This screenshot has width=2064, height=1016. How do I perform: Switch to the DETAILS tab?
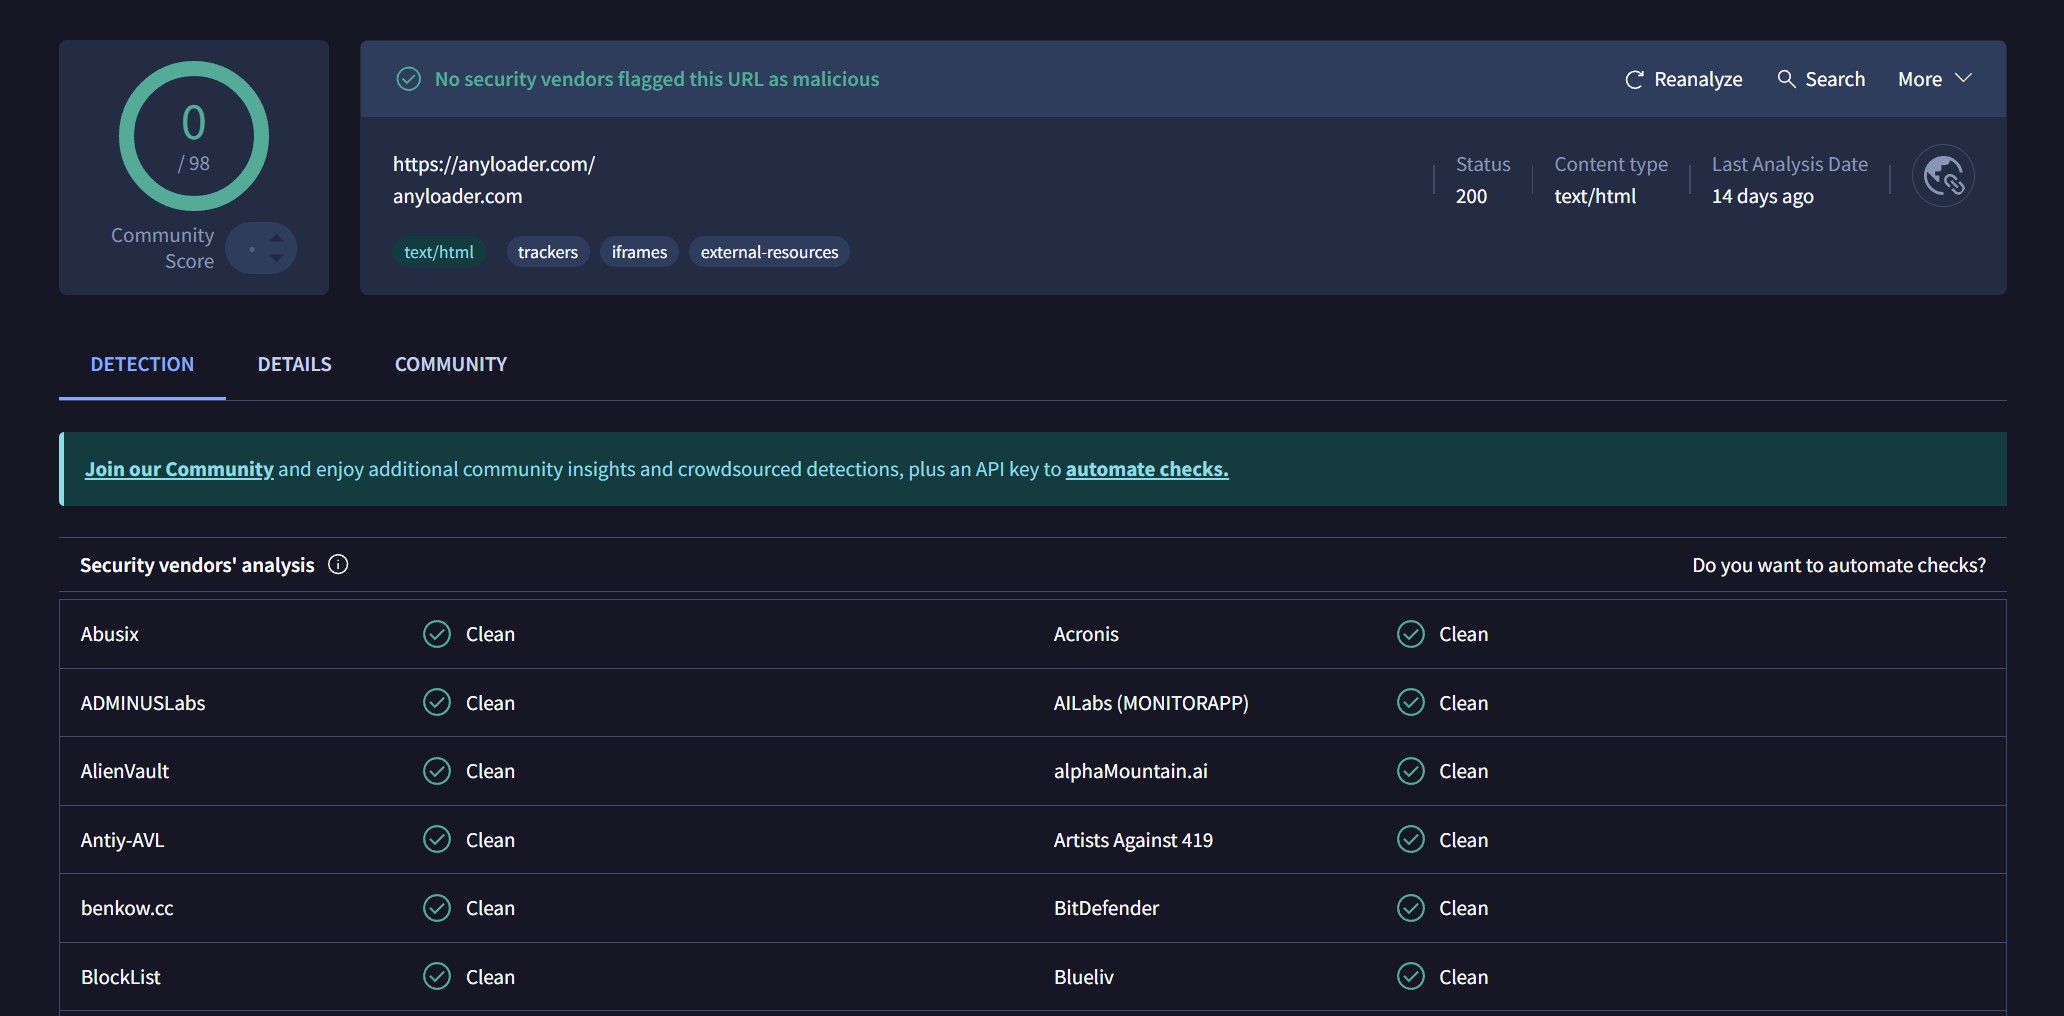pos(294,365)
